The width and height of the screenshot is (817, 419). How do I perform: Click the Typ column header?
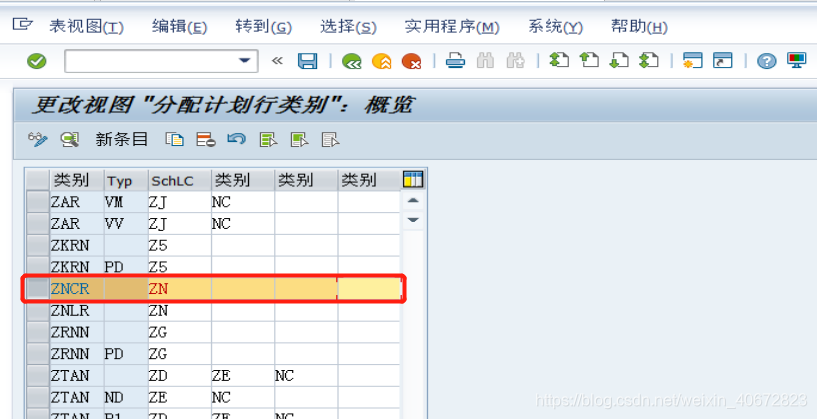[126, 181]
